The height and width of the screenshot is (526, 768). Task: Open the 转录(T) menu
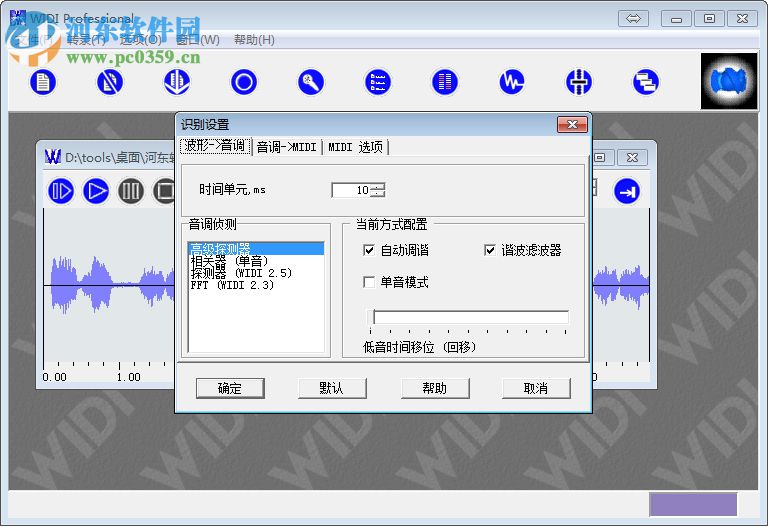pos(87,40)
